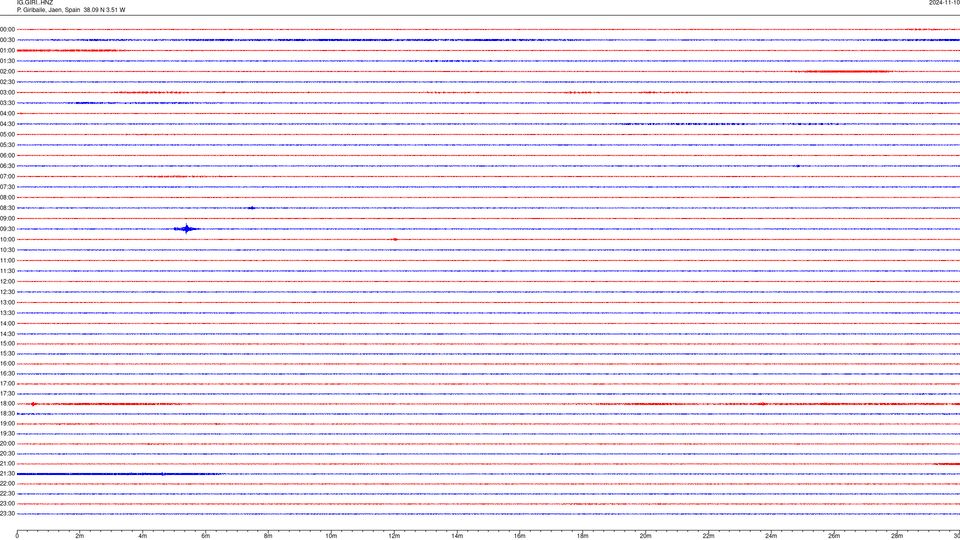
Task: Click the 10:00 time label
Action: pyautogui.click(x=7, y=240)
